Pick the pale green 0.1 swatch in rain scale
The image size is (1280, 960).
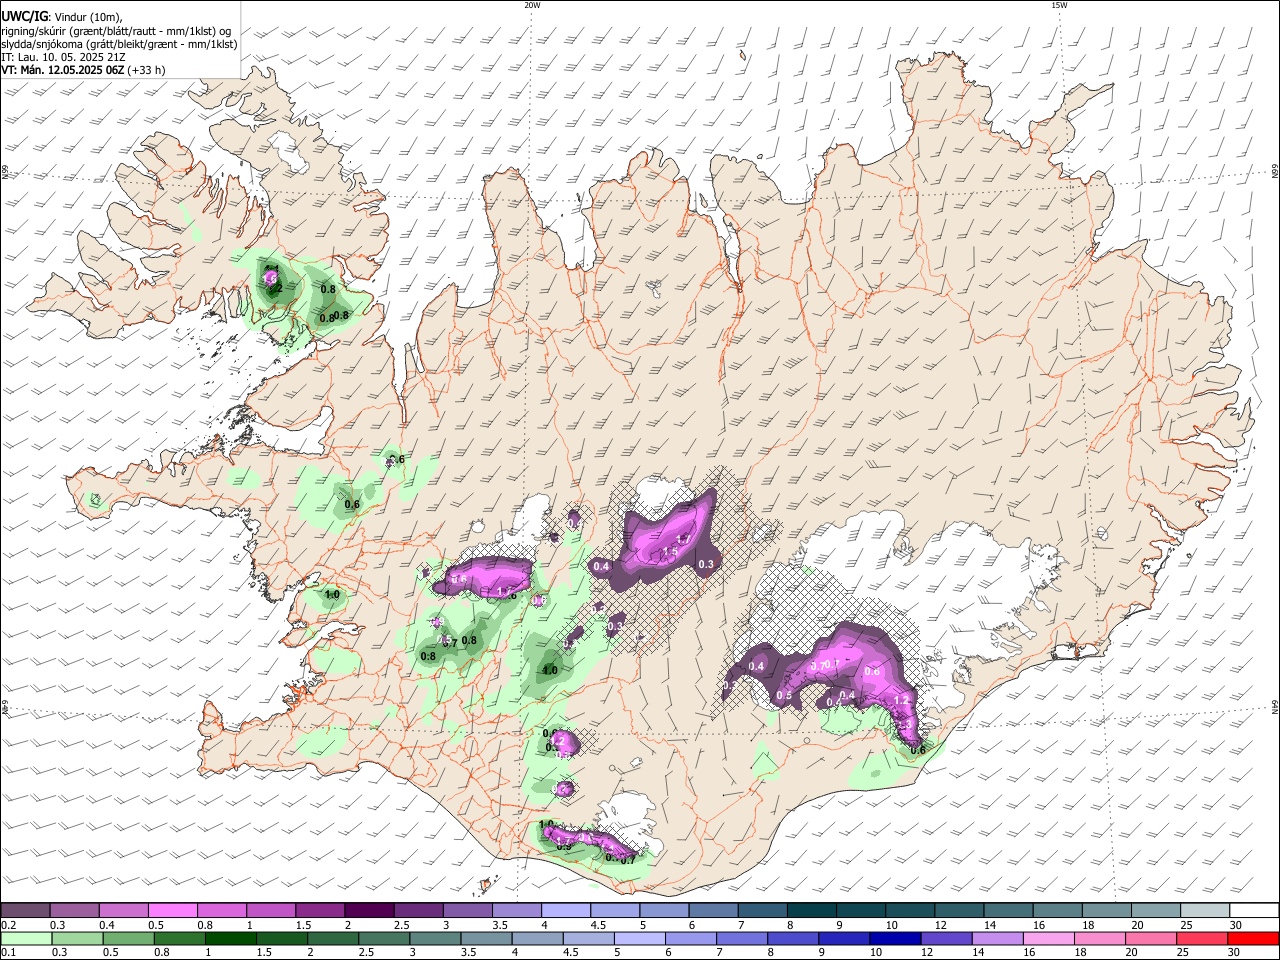tap(25, 938)
